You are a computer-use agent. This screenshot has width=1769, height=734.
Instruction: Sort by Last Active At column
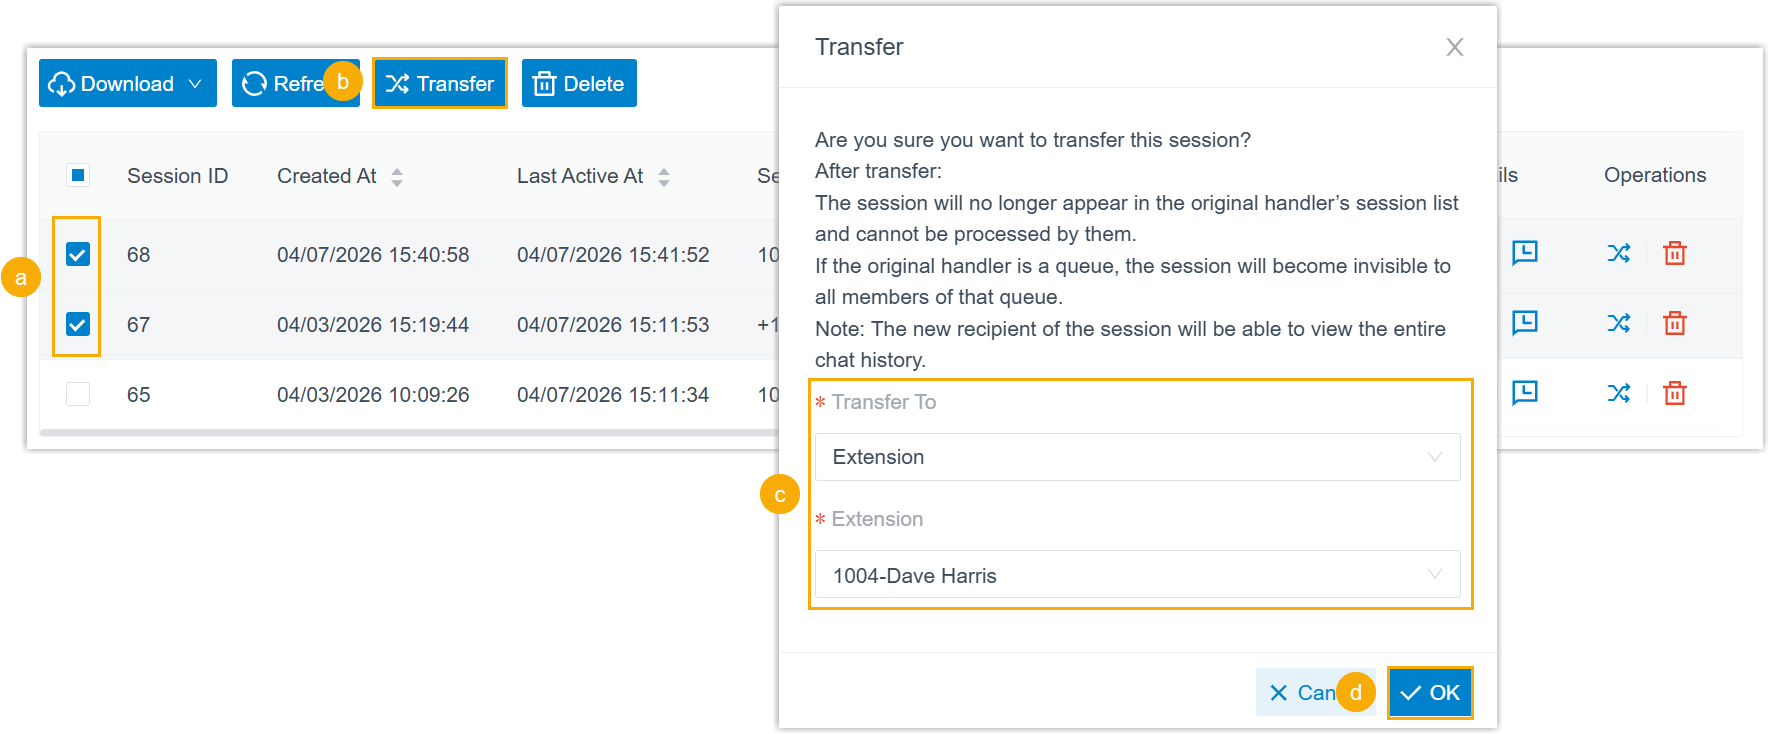[x=664, y=177]
